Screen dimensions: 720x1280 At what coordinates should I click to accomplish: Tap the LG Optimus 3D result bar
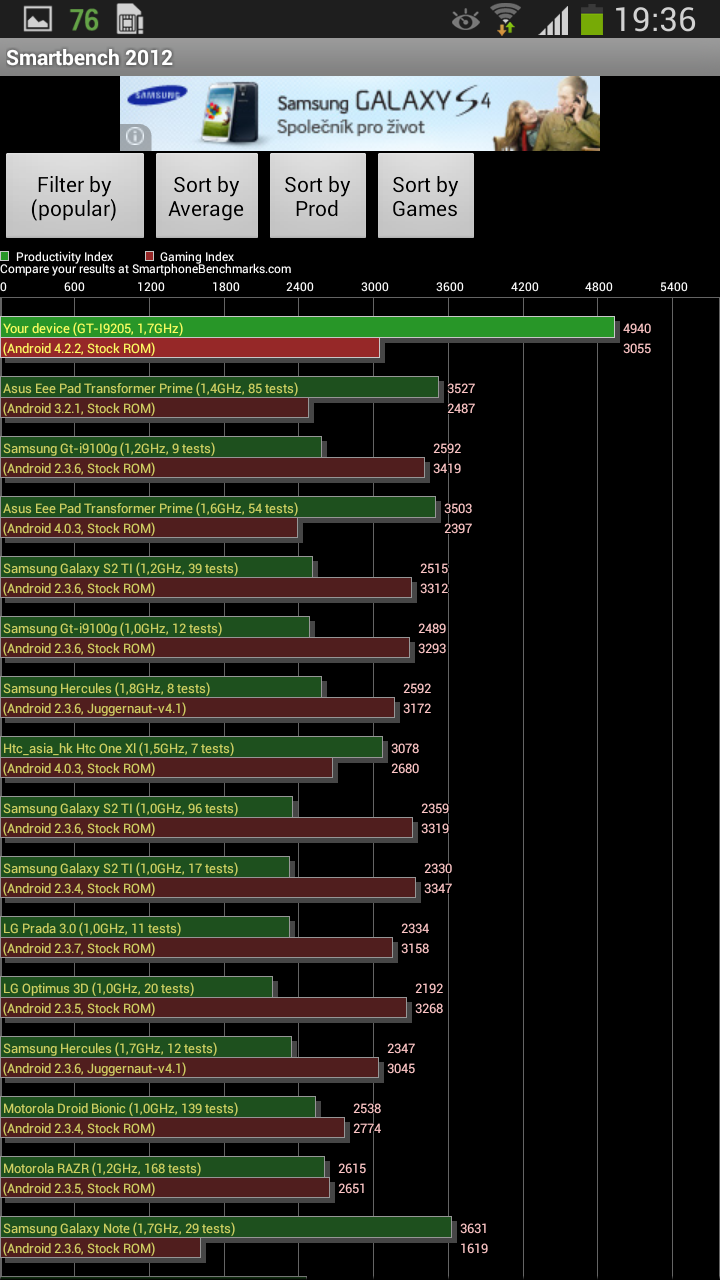[x=137, y=988]
